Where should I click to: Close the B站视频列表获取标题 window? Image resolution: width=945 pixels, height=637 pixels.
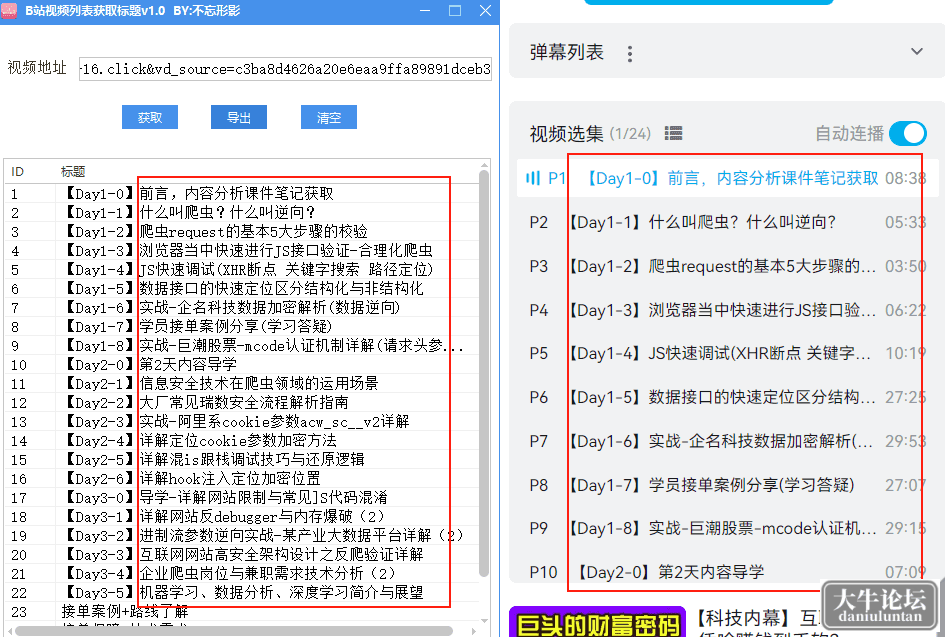pyautogui.click(x=485, y=11)
